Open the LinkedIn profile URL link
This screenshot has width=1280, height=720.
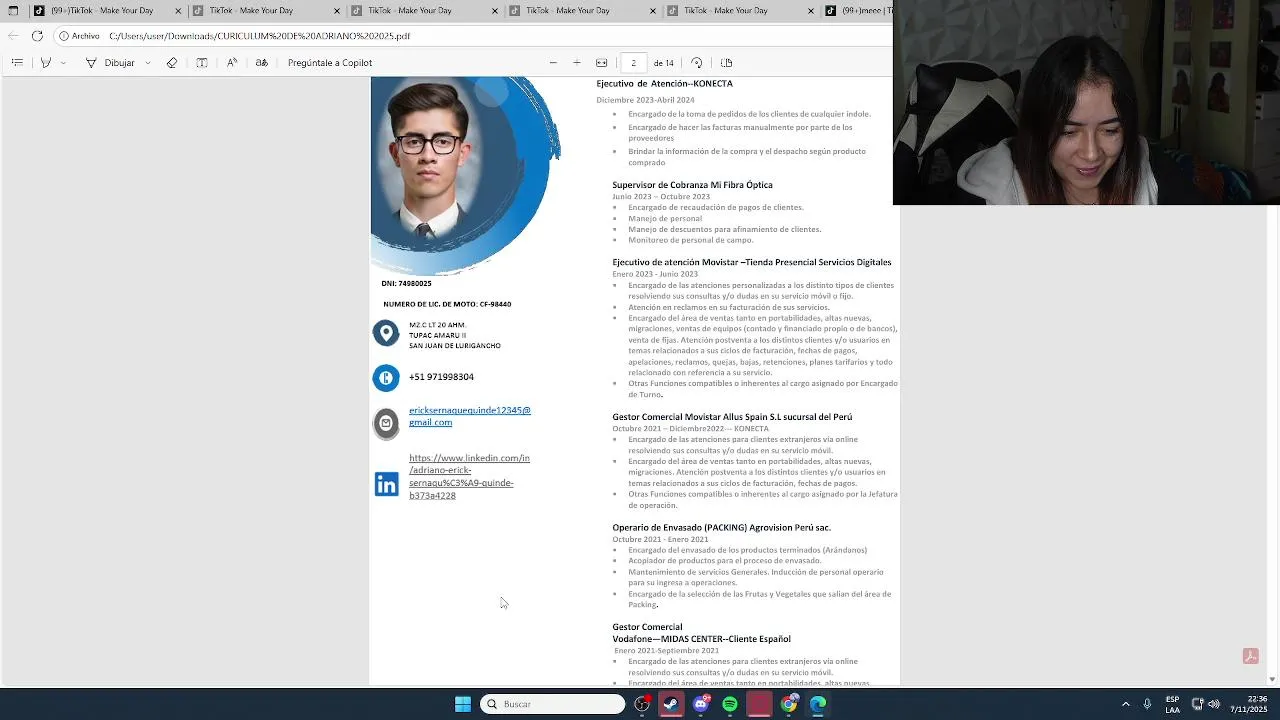click(x=469, y=476)
